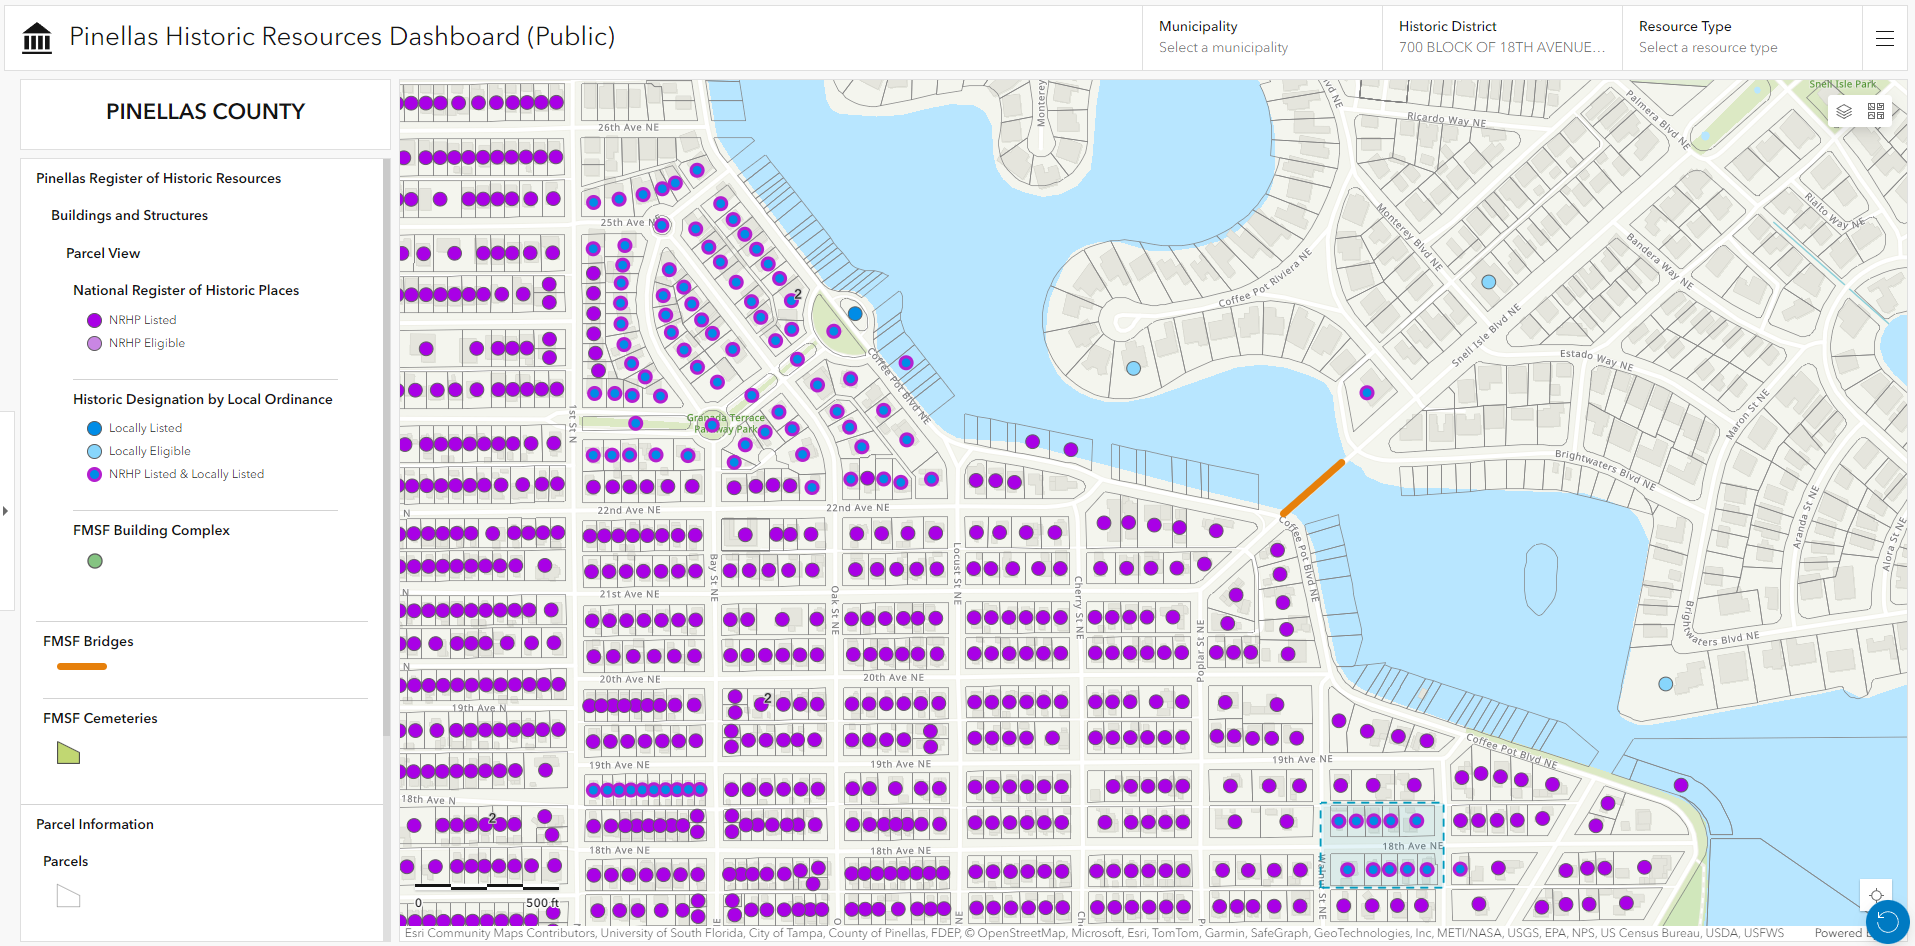
Task: Click the Pinellas Historic Resources Dashboard title
Action: point(342,37)
